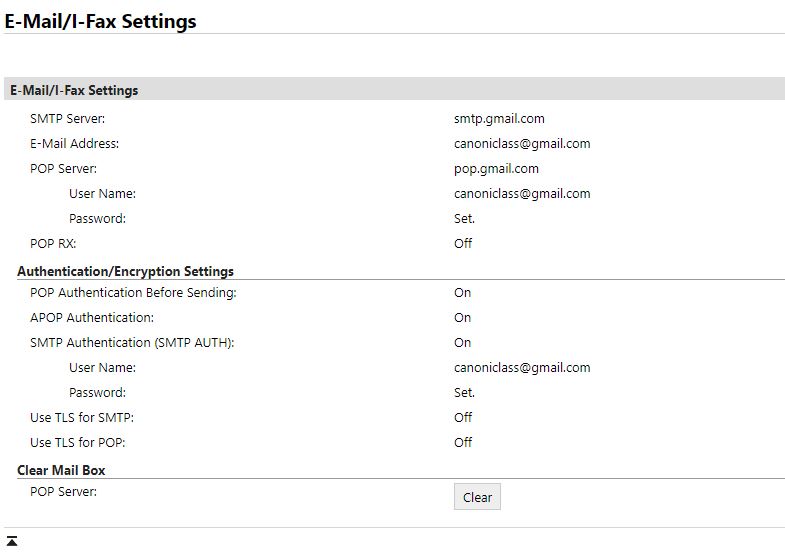785x552 pixels.
Task: Click the Clear button for POP Server
Action: pyautogui.click(x=477, y=497)
